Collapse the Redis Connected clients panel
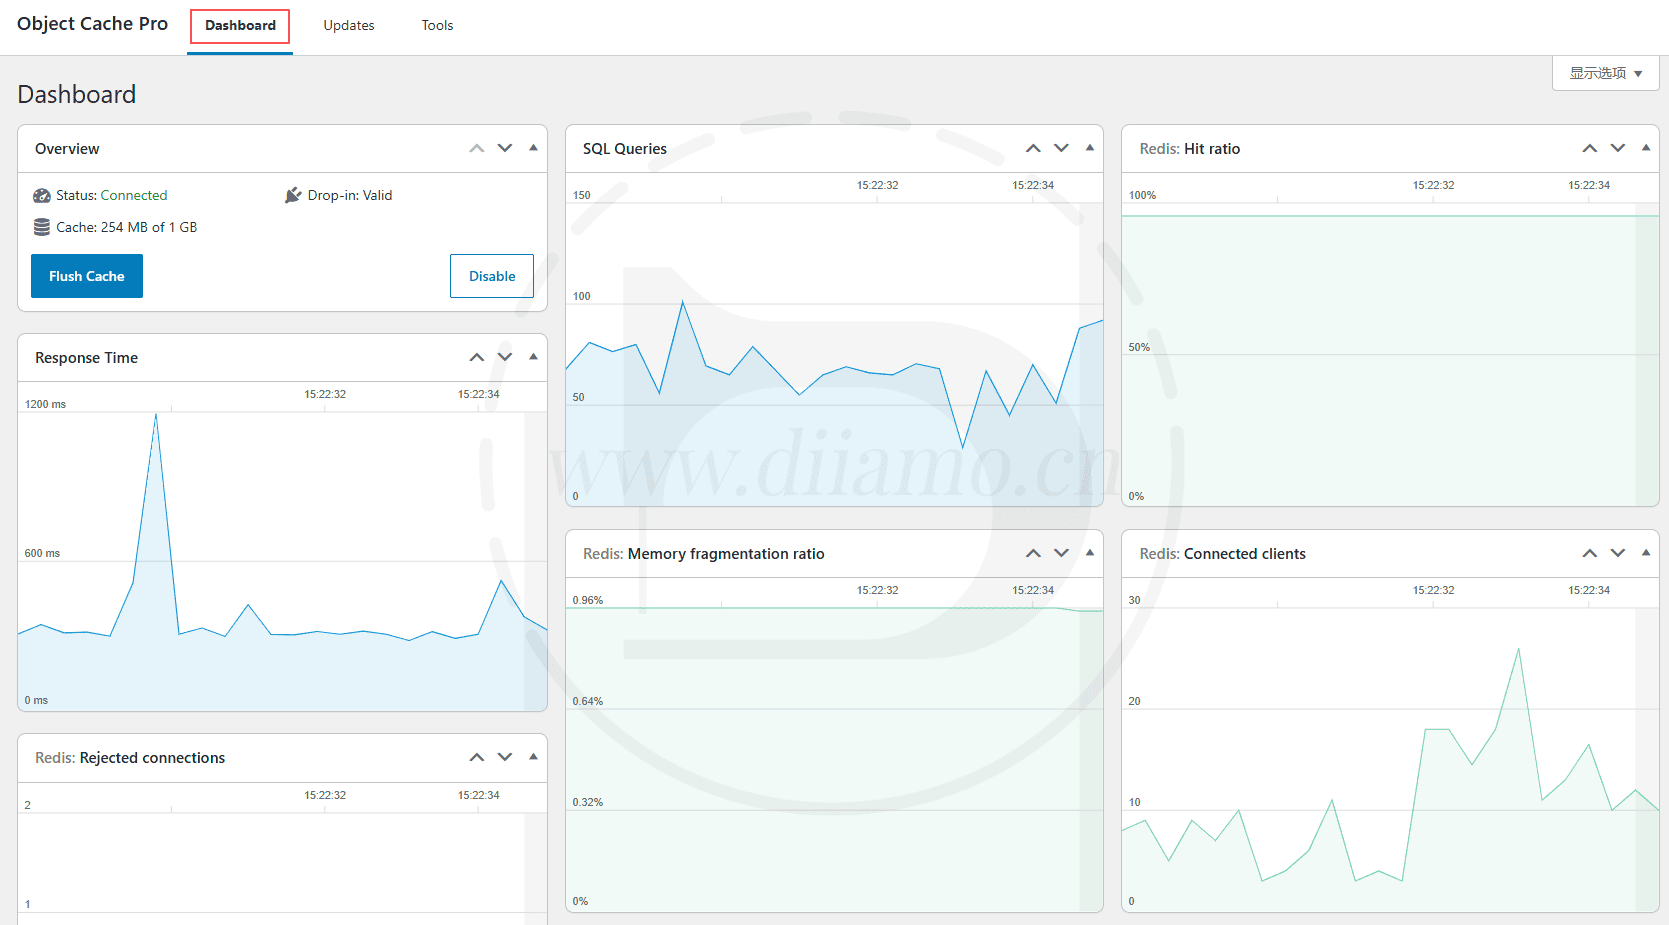Screen dimensions: 1669x925 point(1645,553)
